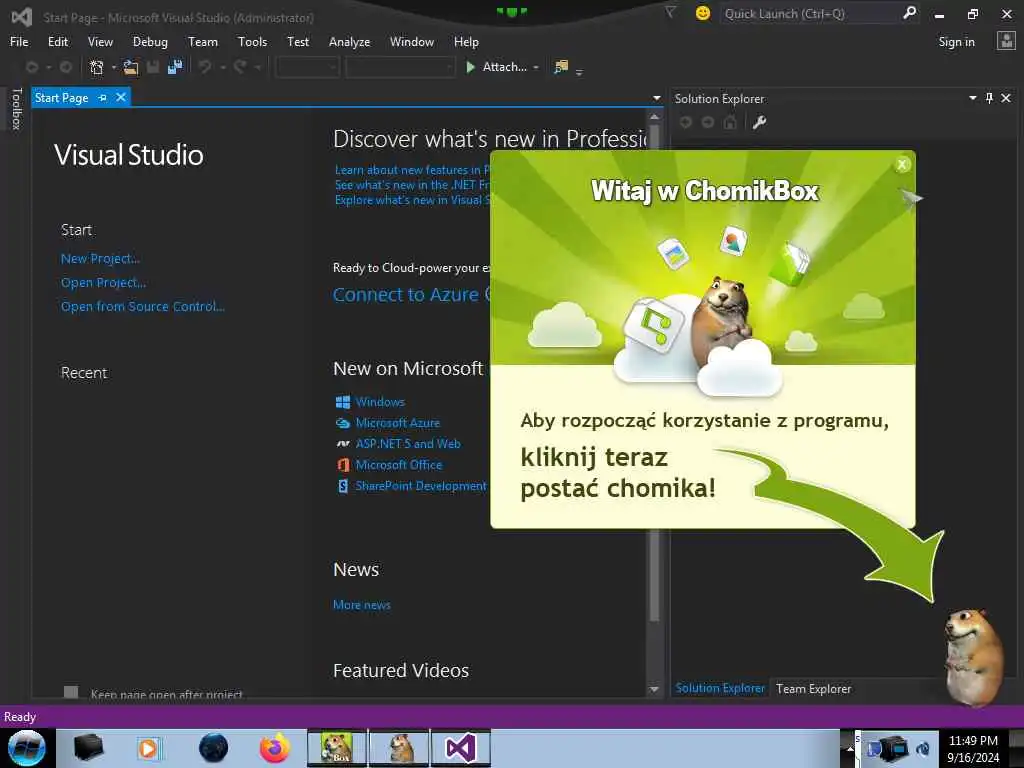
Task: Click the New Project toolbar icon
Action: pos(97,67)
